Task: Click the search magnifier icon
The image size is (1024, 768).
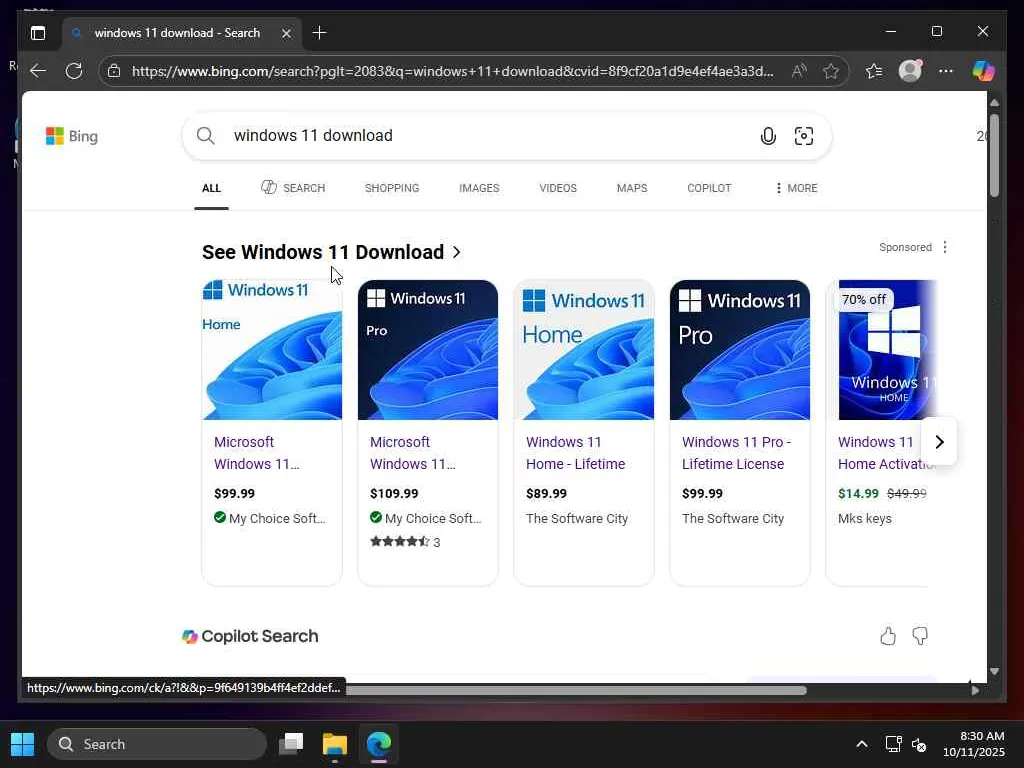Action: point(206,136)
